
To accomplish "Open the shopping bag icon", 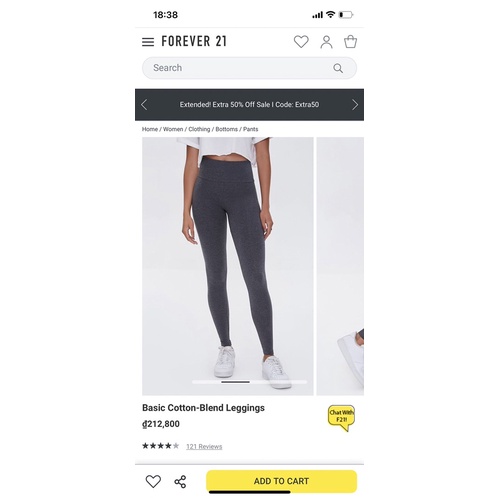I will pos(350,42).
